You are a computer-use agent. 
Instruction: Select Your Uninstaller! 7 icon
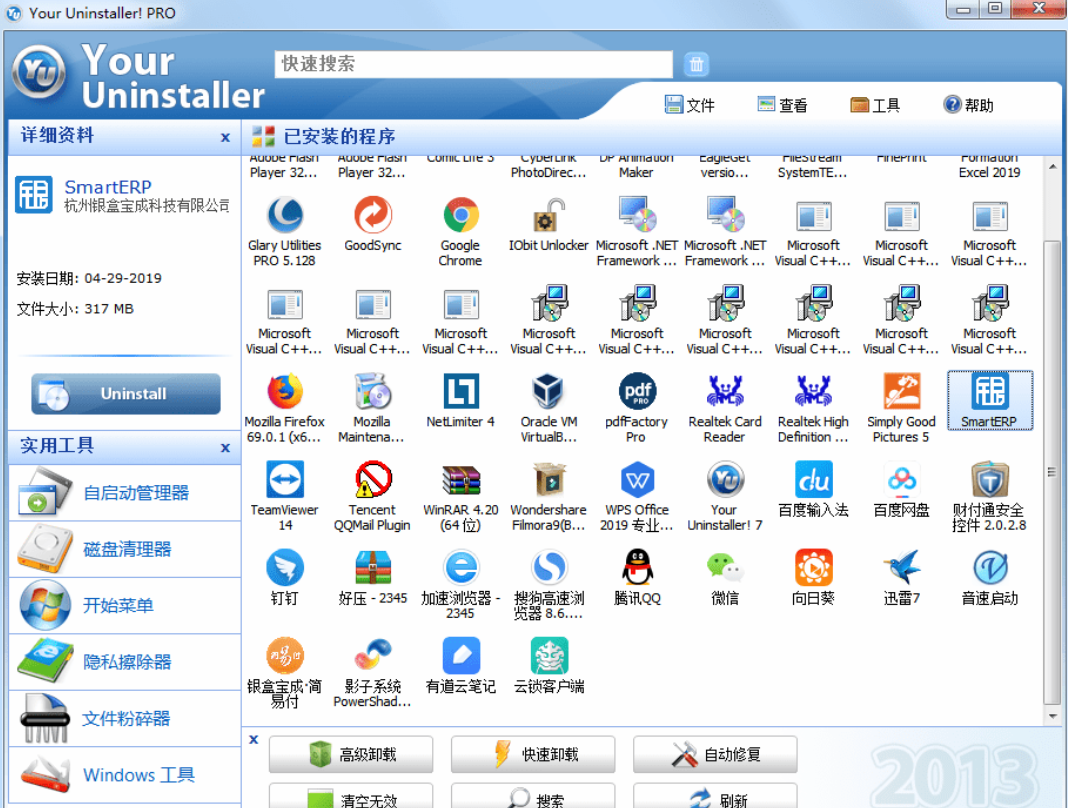(725, 480)
